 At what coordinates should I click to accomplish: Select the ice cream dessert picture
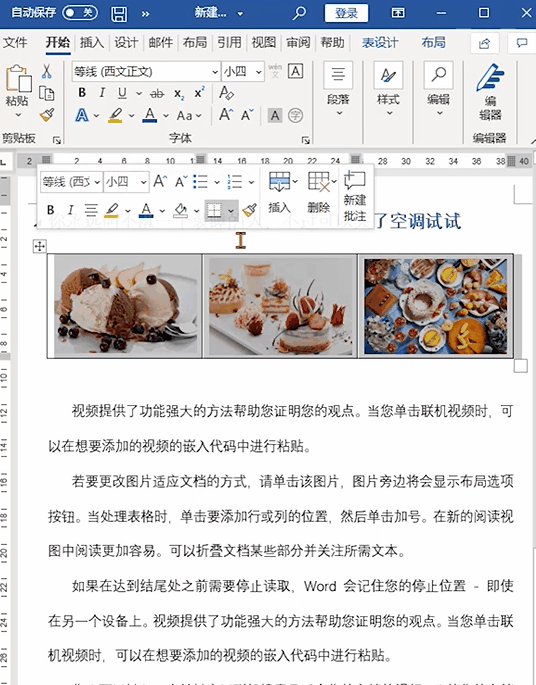126,305
